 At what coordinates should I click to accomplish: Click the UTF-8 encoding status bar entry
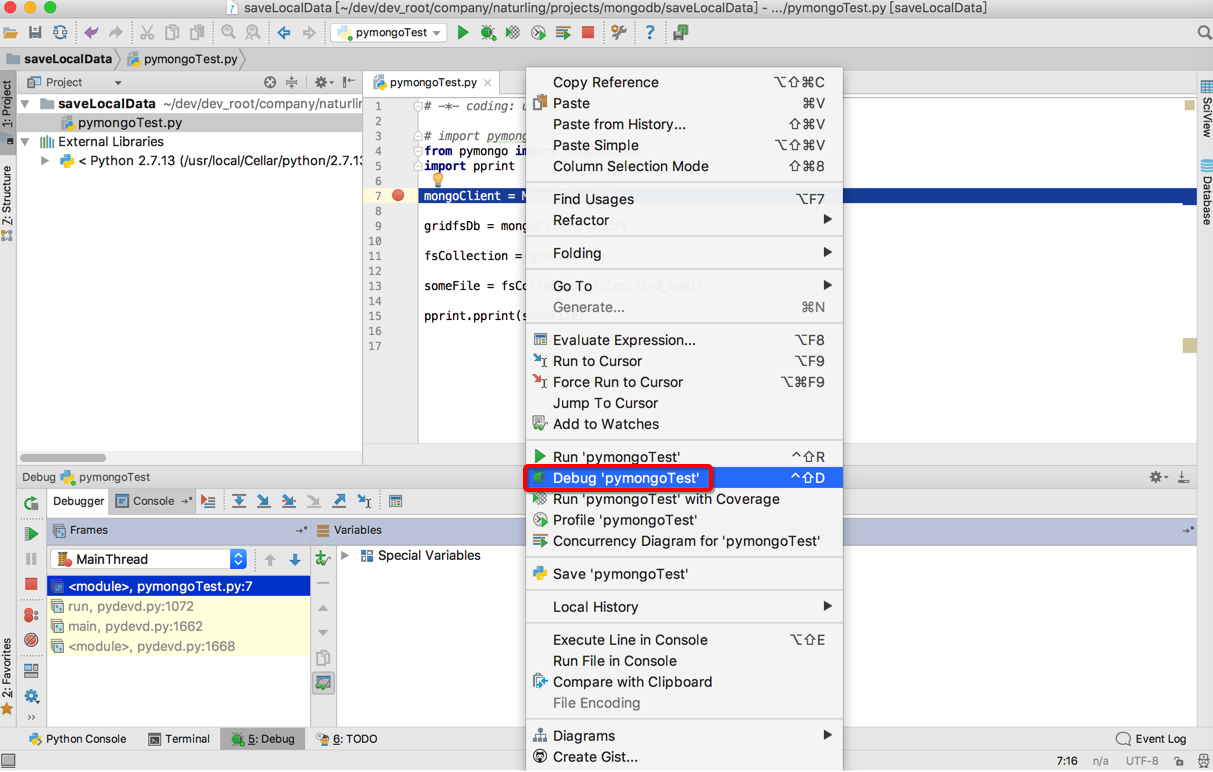[1142, 761]
